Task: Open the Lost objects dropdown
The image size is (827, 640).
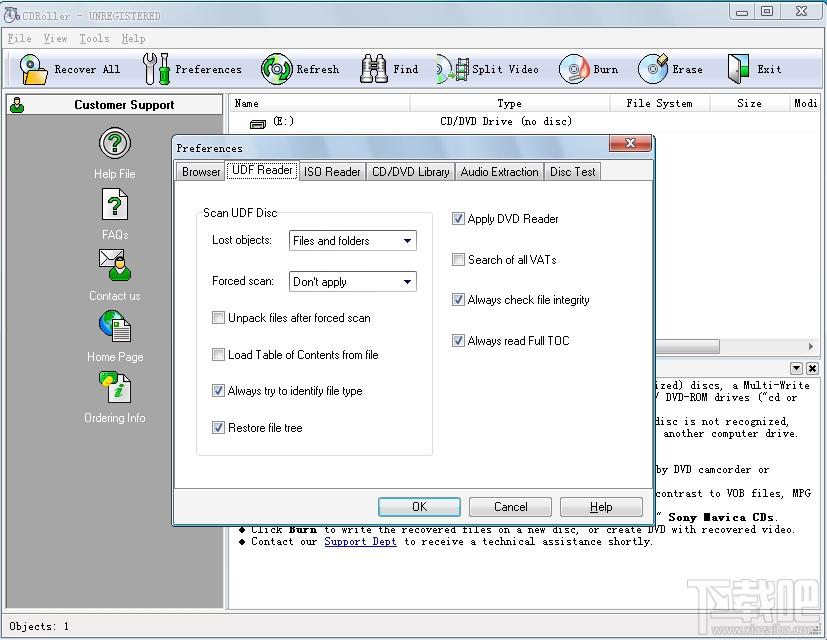Action: pyautogui.click(x=352, y=241)
